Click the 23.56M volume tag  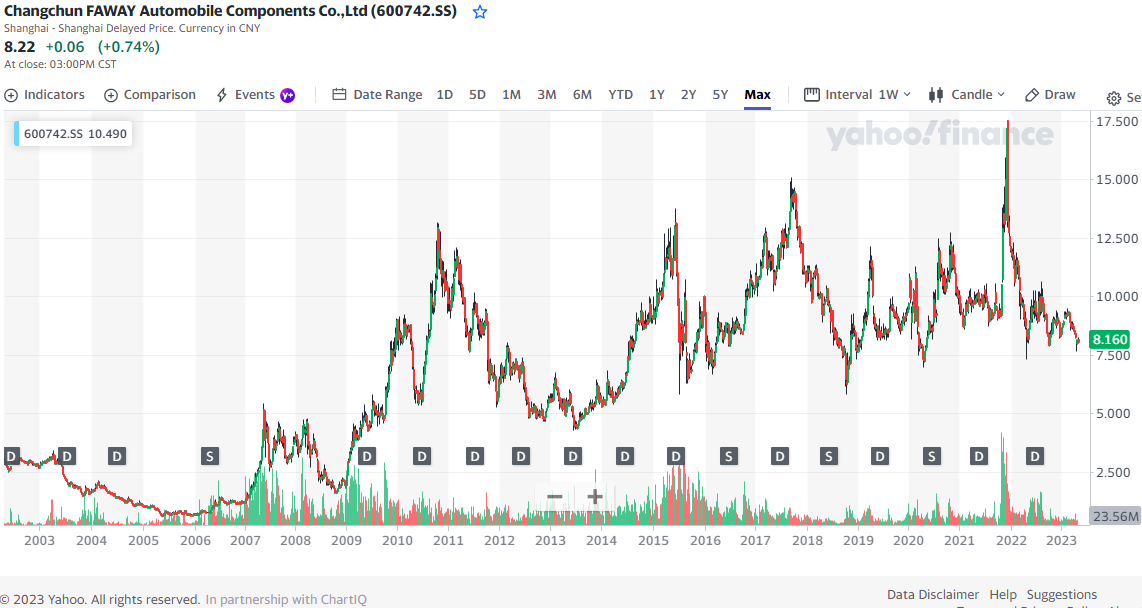pos(1115,516)
